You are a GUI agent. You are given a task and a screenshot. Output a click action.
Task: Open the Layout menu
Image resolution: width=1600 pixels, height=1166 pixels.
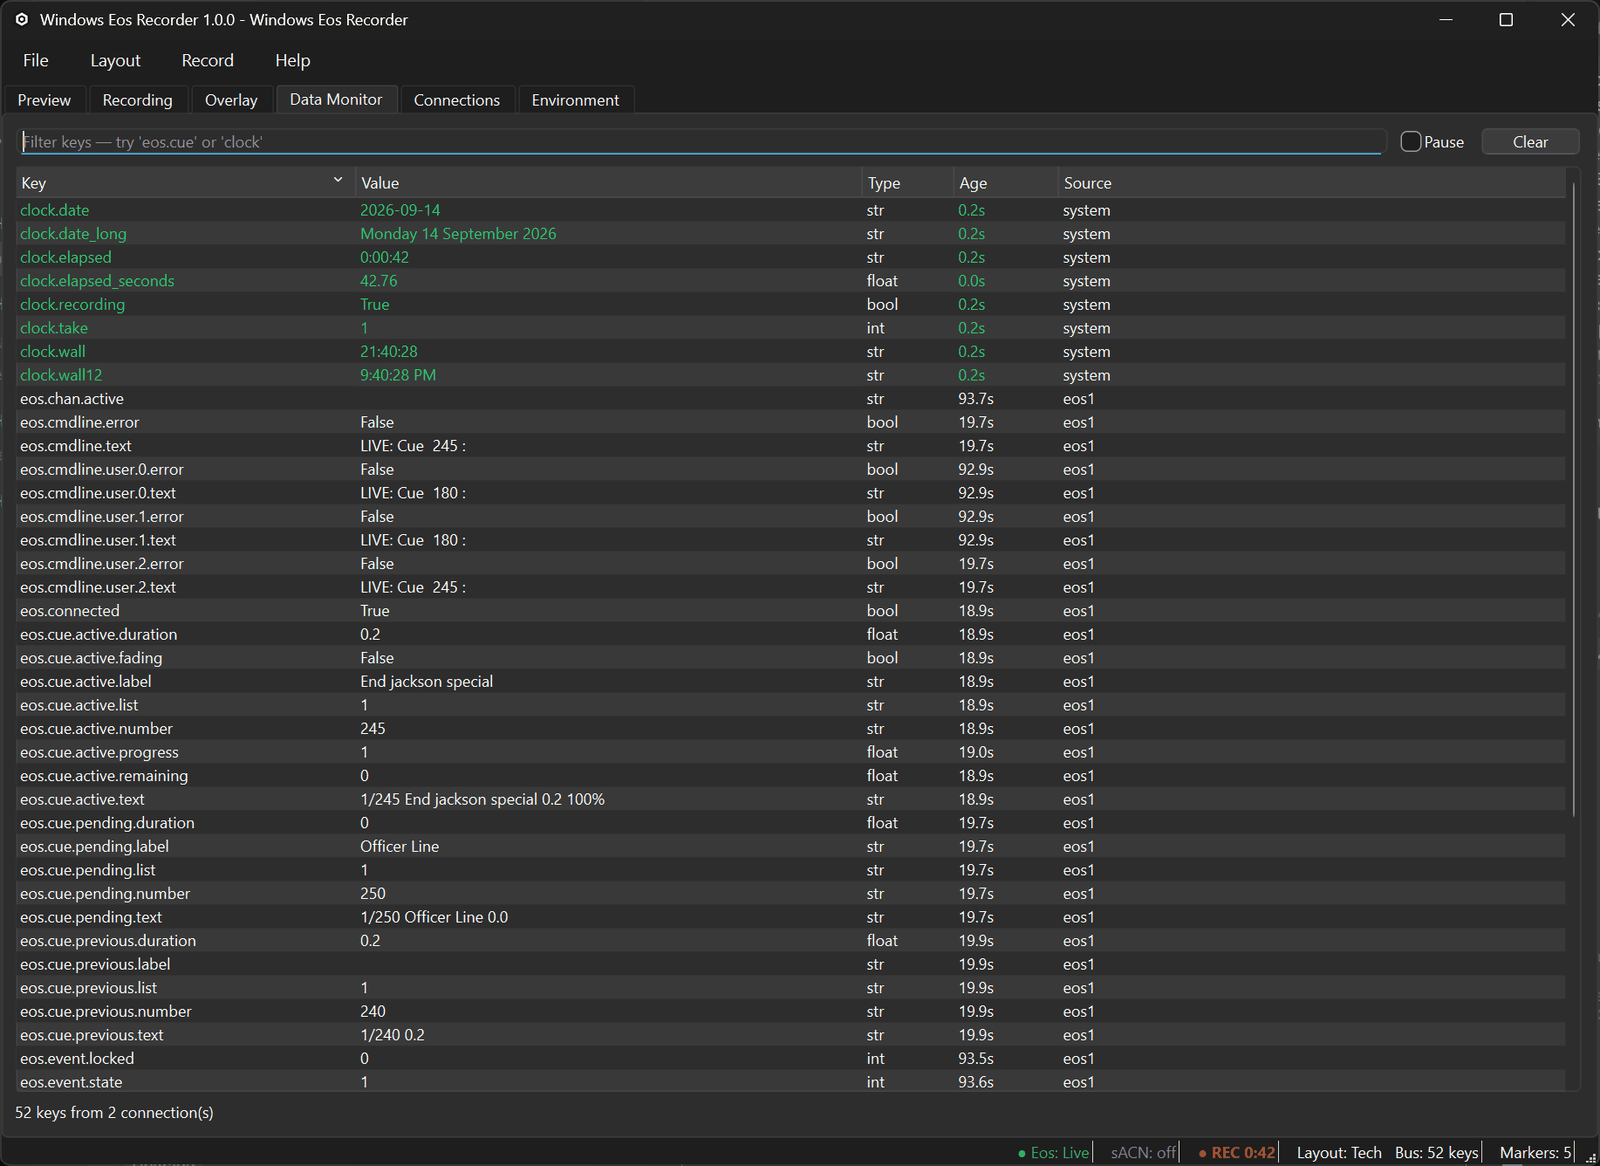115,61
